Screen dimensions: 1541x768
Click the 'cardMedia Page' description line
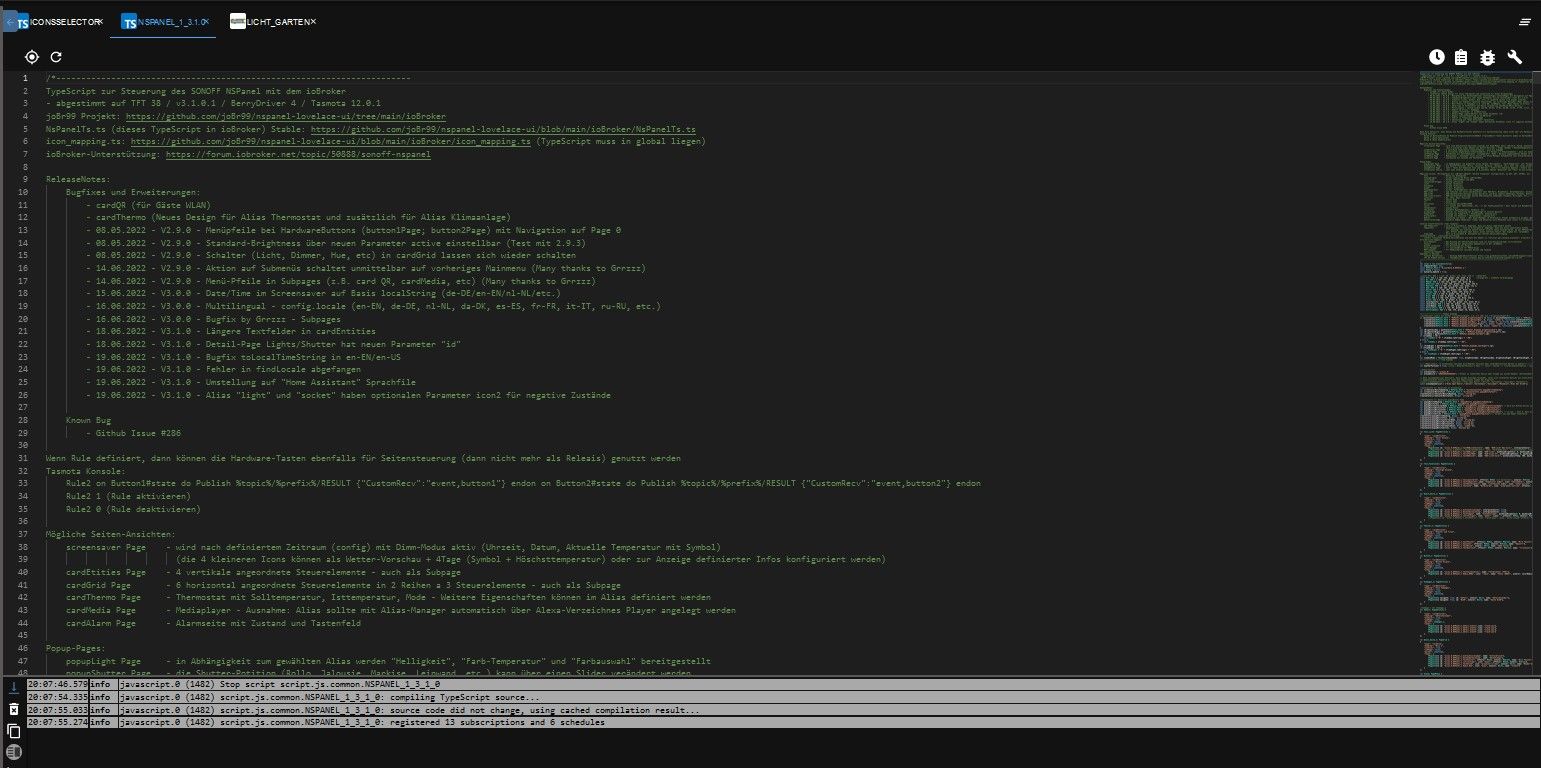pos(401,610)
